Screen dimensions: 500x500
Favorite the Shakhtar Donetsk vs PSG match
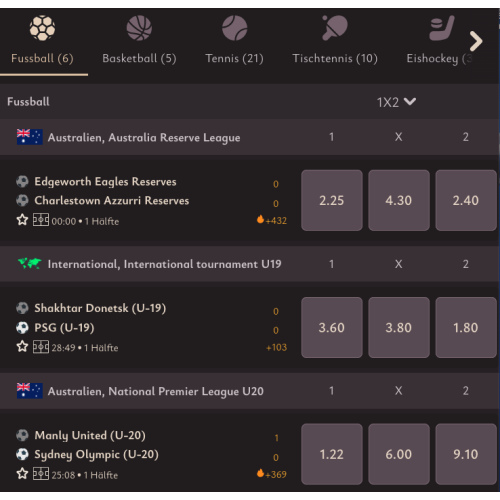click(x=22, y=347)
